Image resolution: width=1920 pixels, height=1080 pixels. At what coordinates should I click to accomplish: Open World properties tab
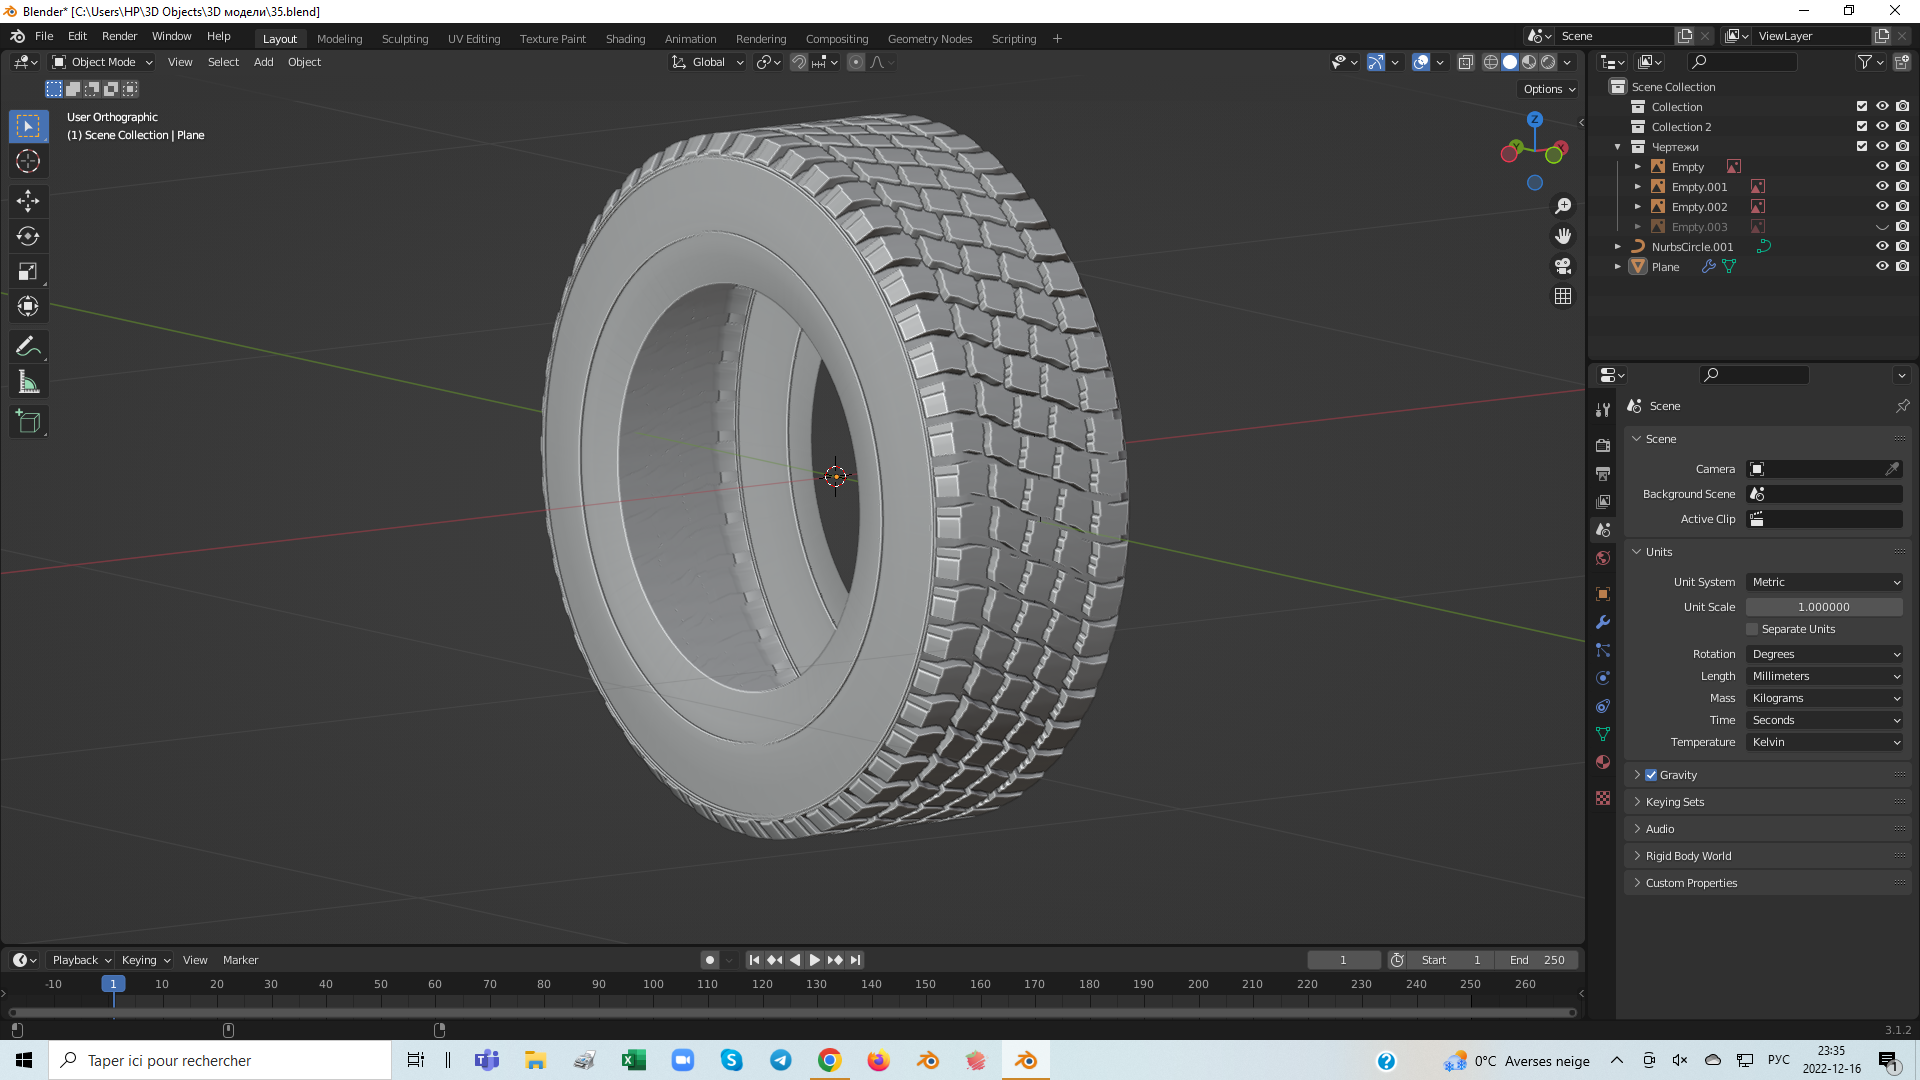pos(1603,558)
